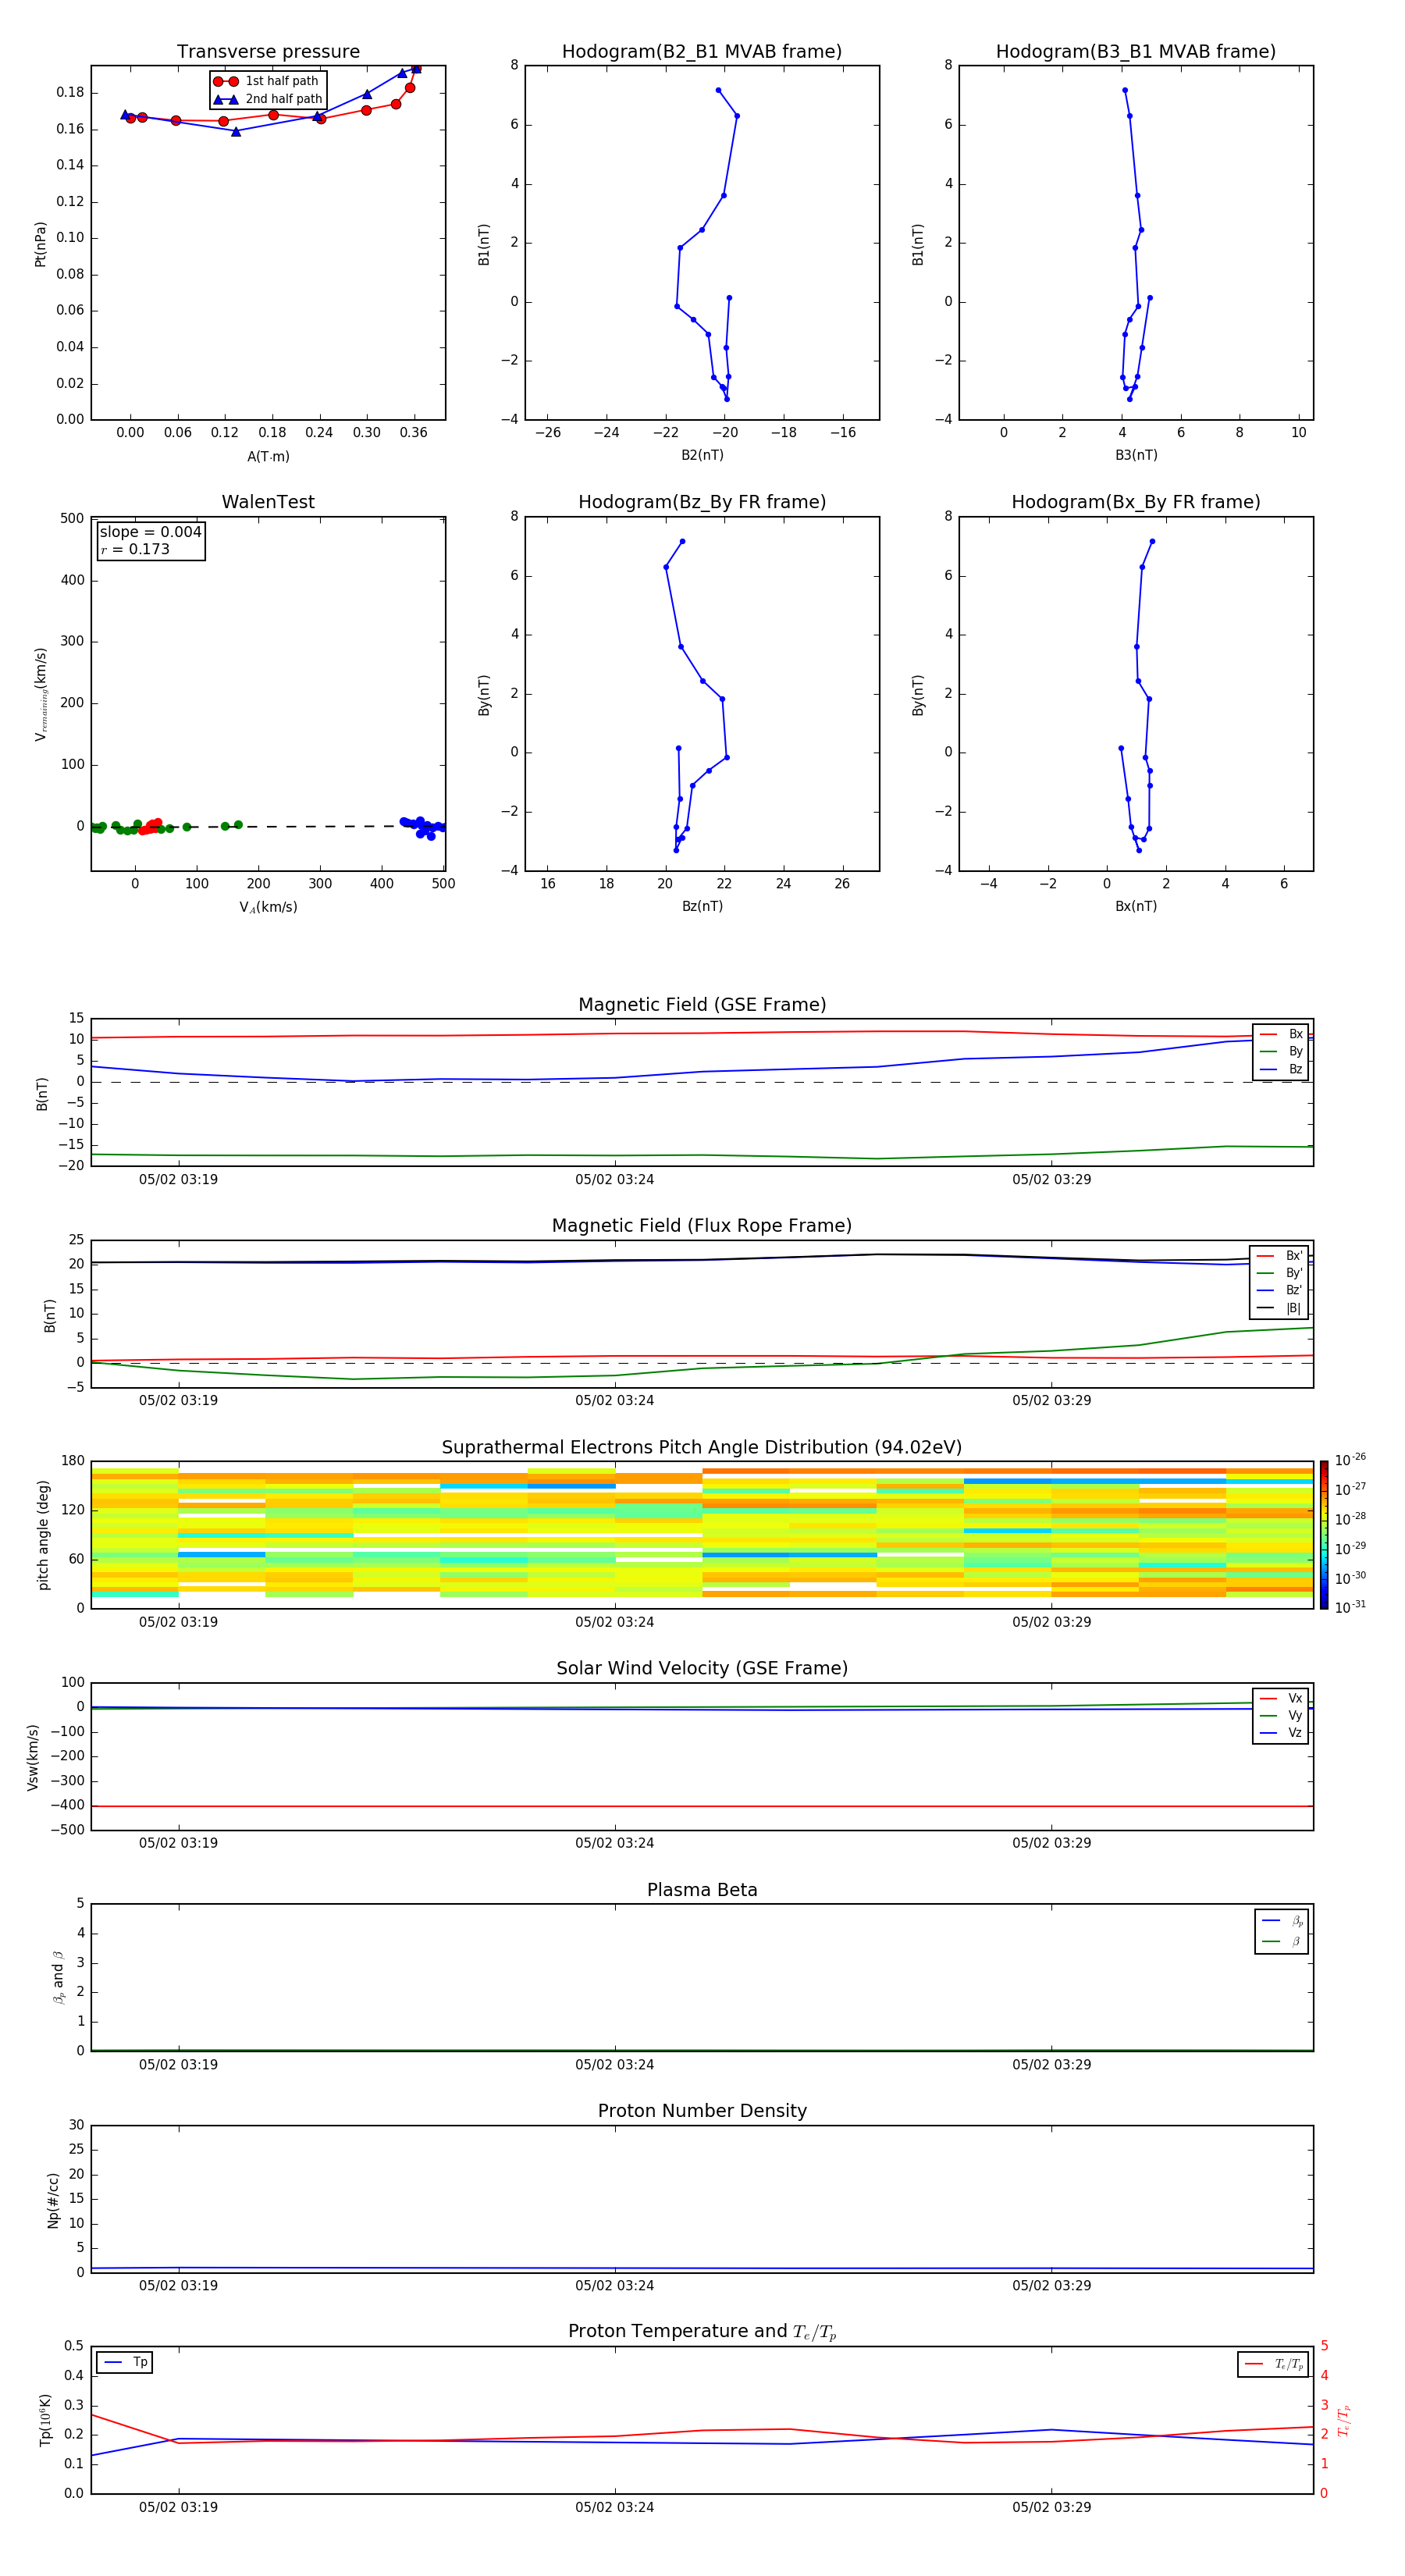Select the |B| entry in Flux Rope legend
Screen dimensions: 1405x2576
coord(1280,1308)
